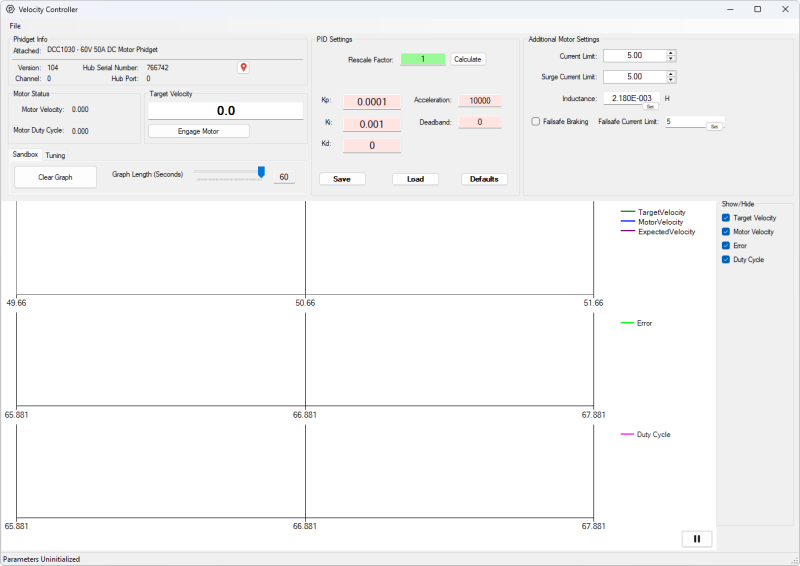This screenshot has width=800, height=566.
Task: Click the Duty Cycle legend entry
Action: tap(645, 434)
